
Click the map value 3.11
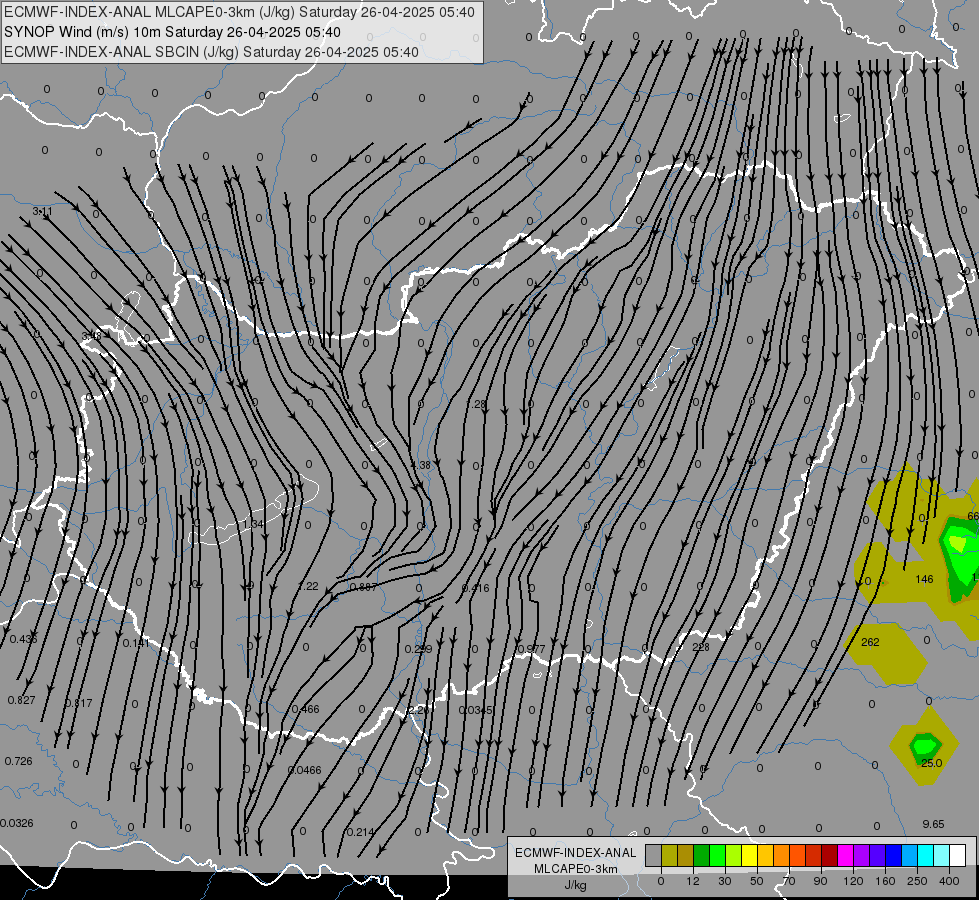(42, 212)
